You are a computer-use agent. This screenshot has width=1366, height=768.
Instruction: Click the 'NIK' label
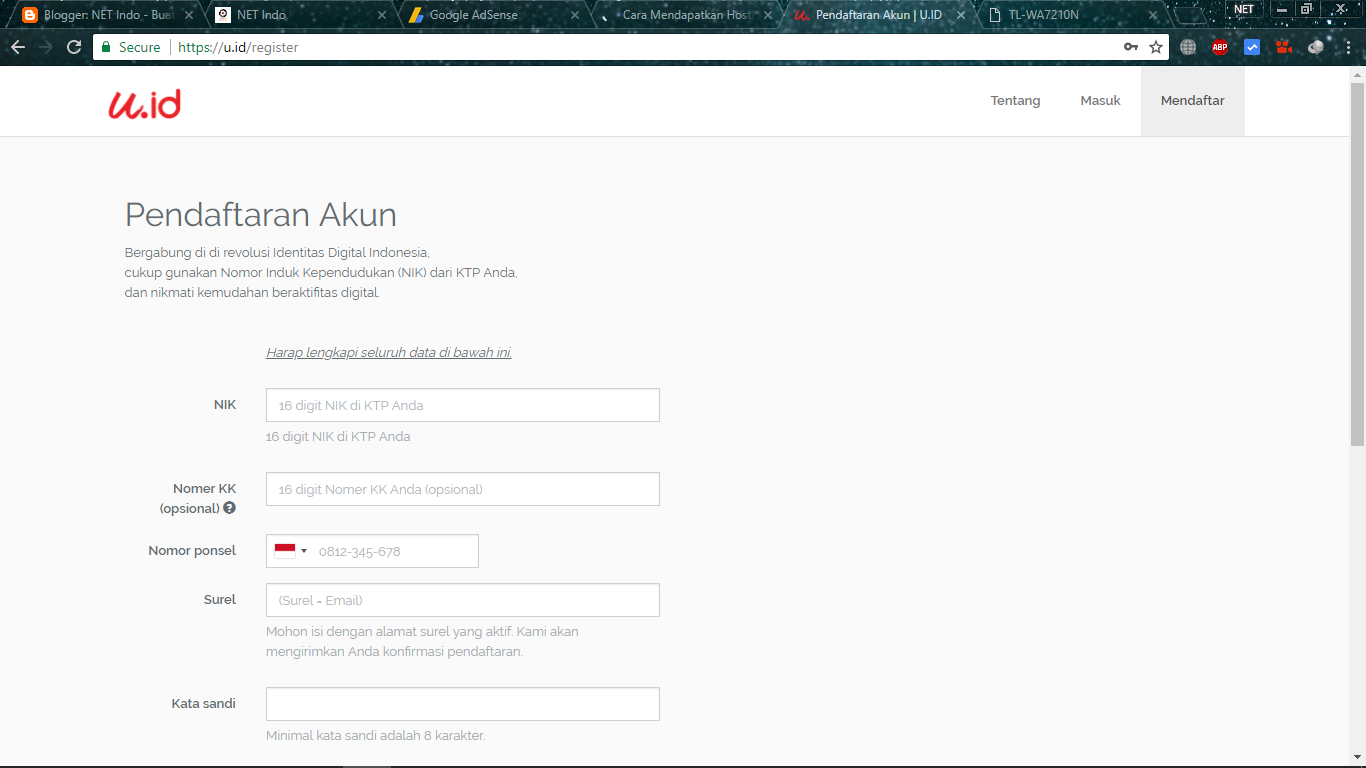coord(225,405)
